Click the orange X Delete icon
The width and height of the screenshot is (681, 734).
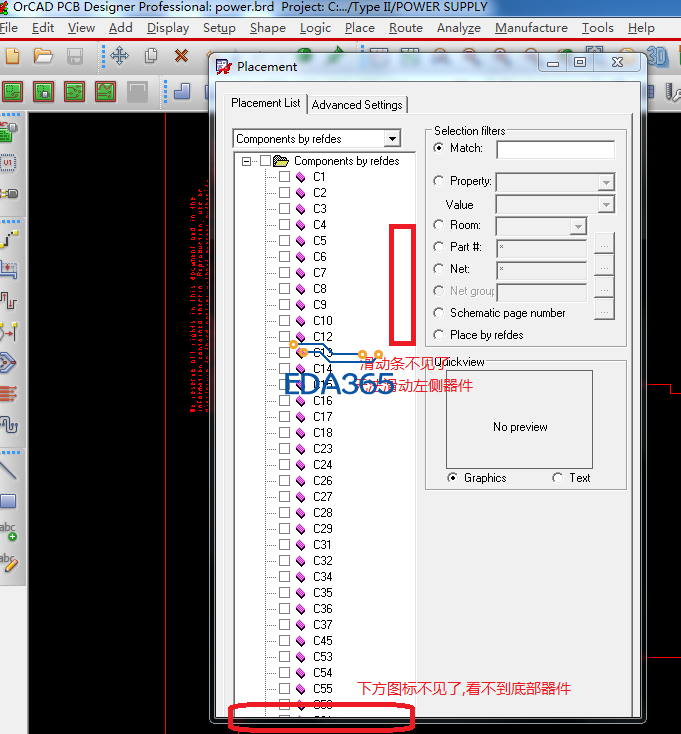[x=181, y=56]
